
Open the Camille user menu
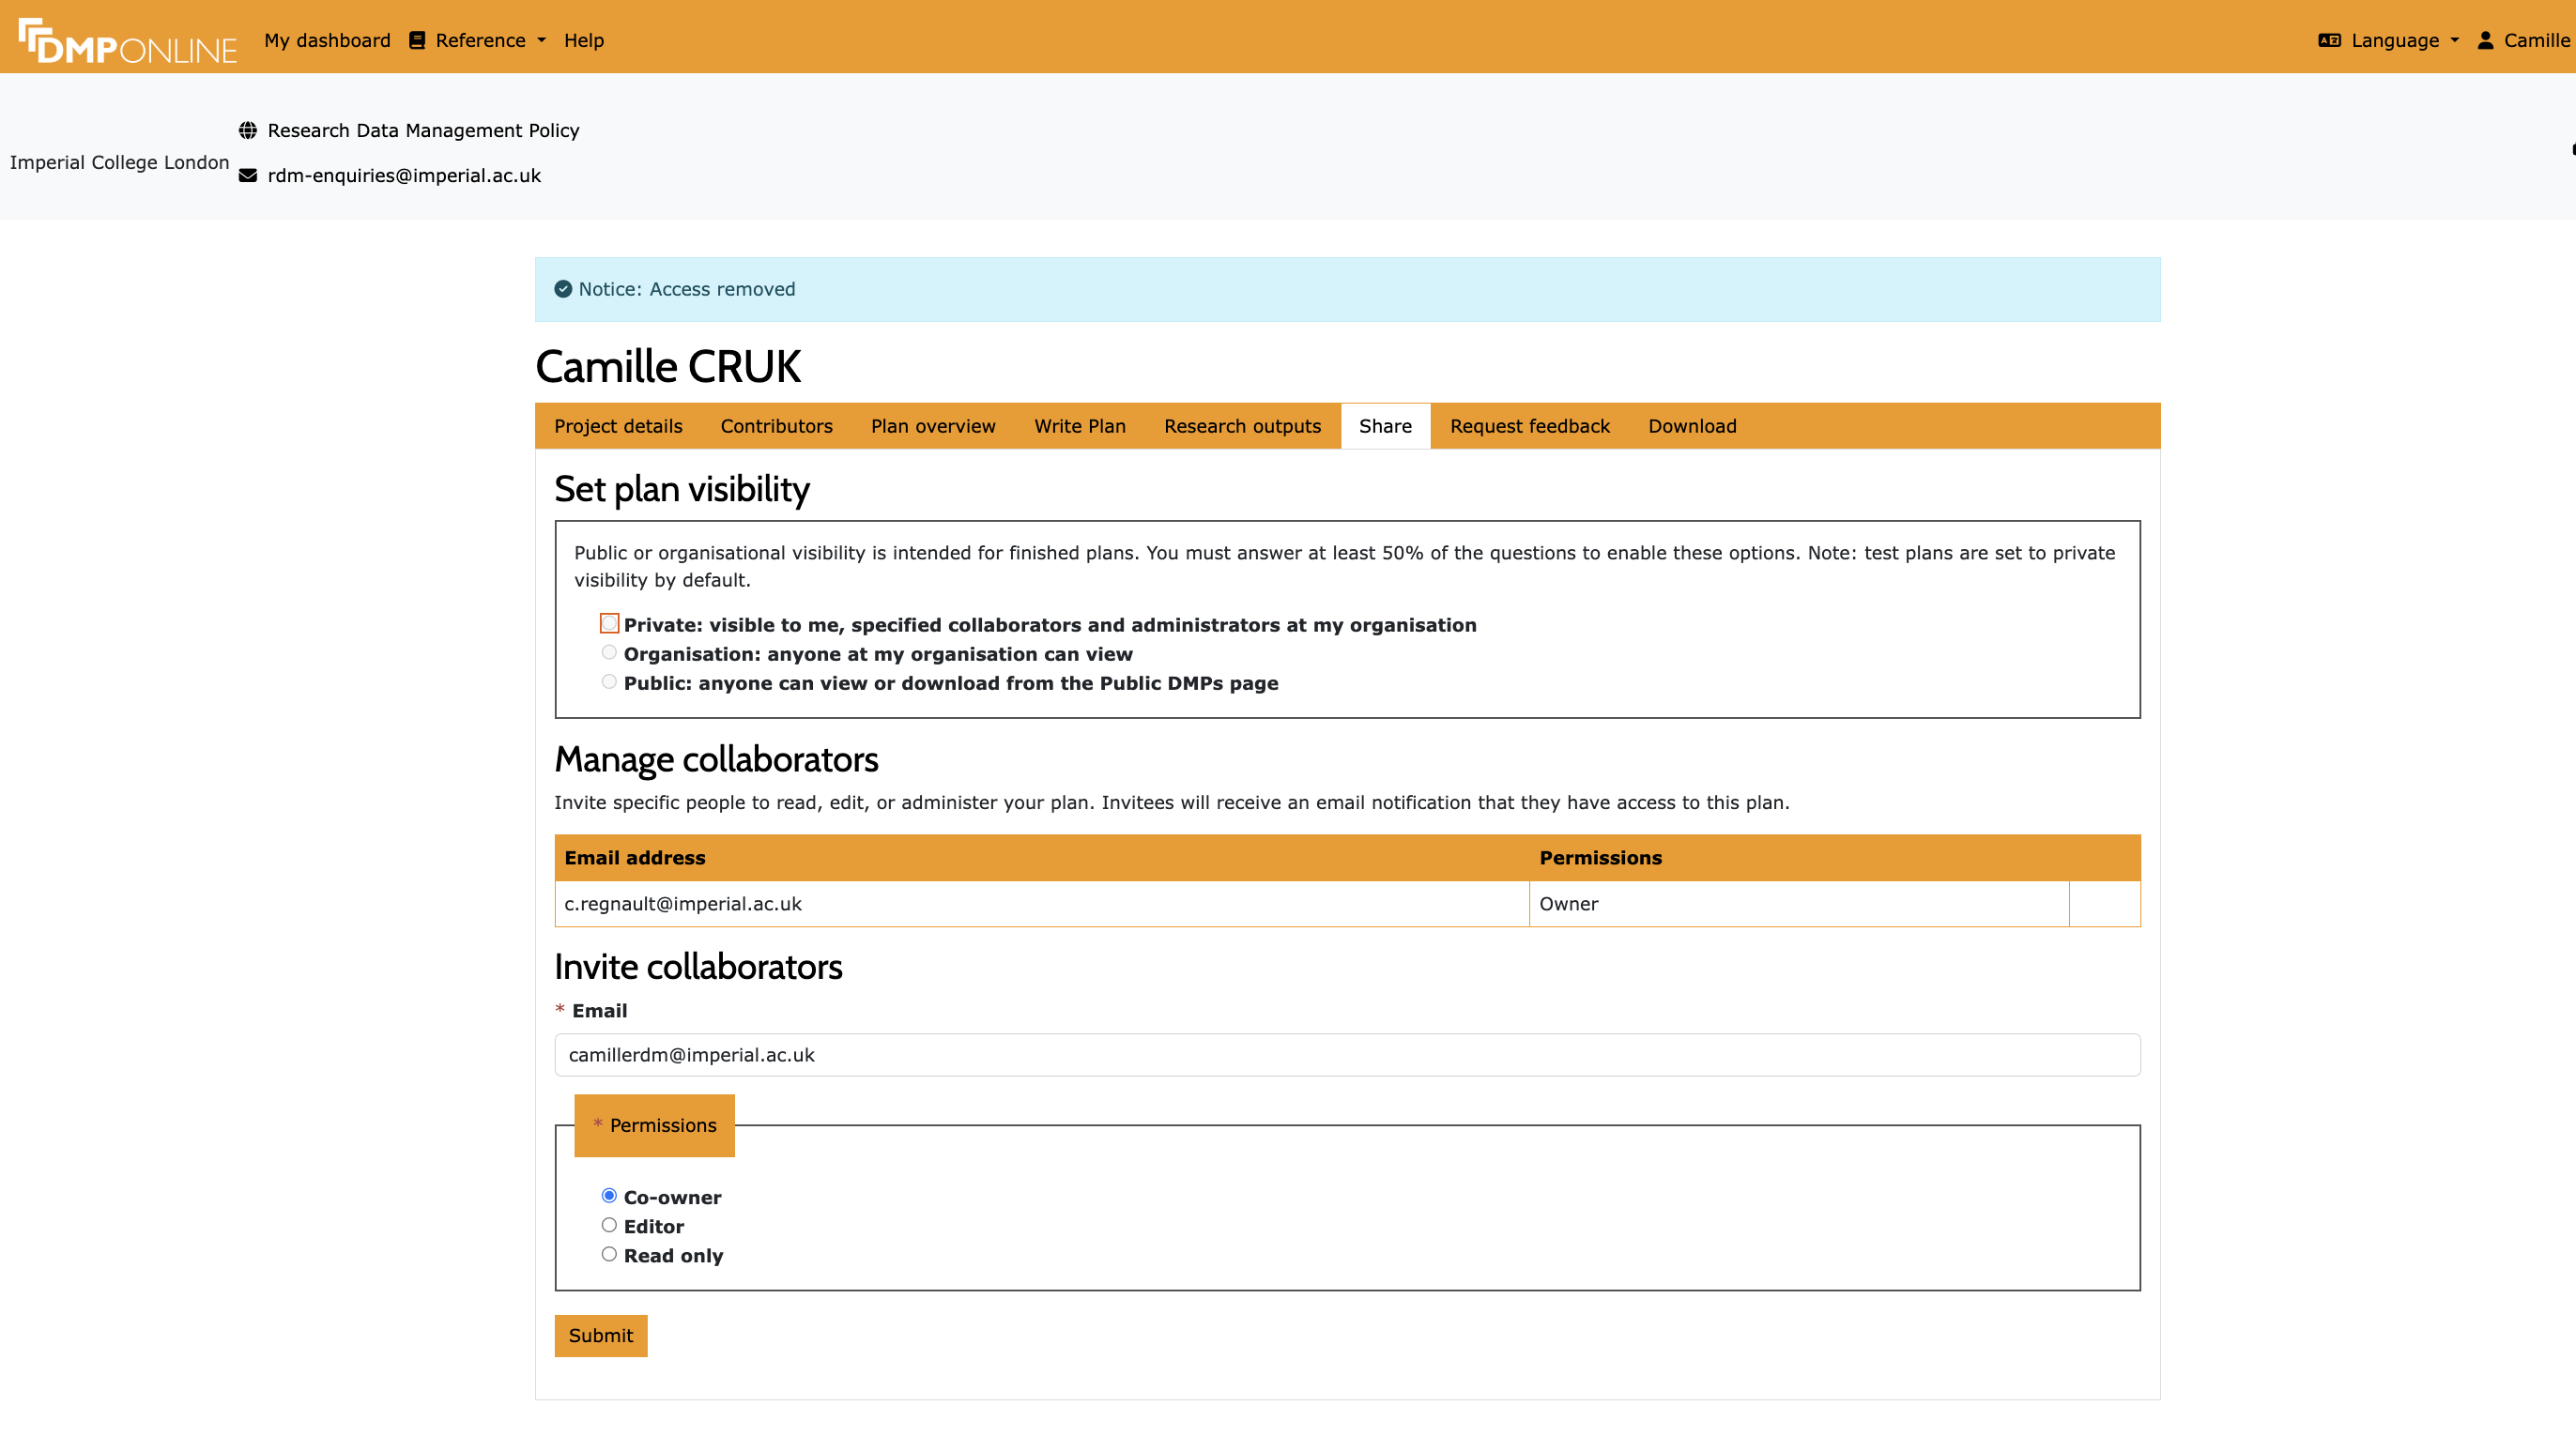2535,41
